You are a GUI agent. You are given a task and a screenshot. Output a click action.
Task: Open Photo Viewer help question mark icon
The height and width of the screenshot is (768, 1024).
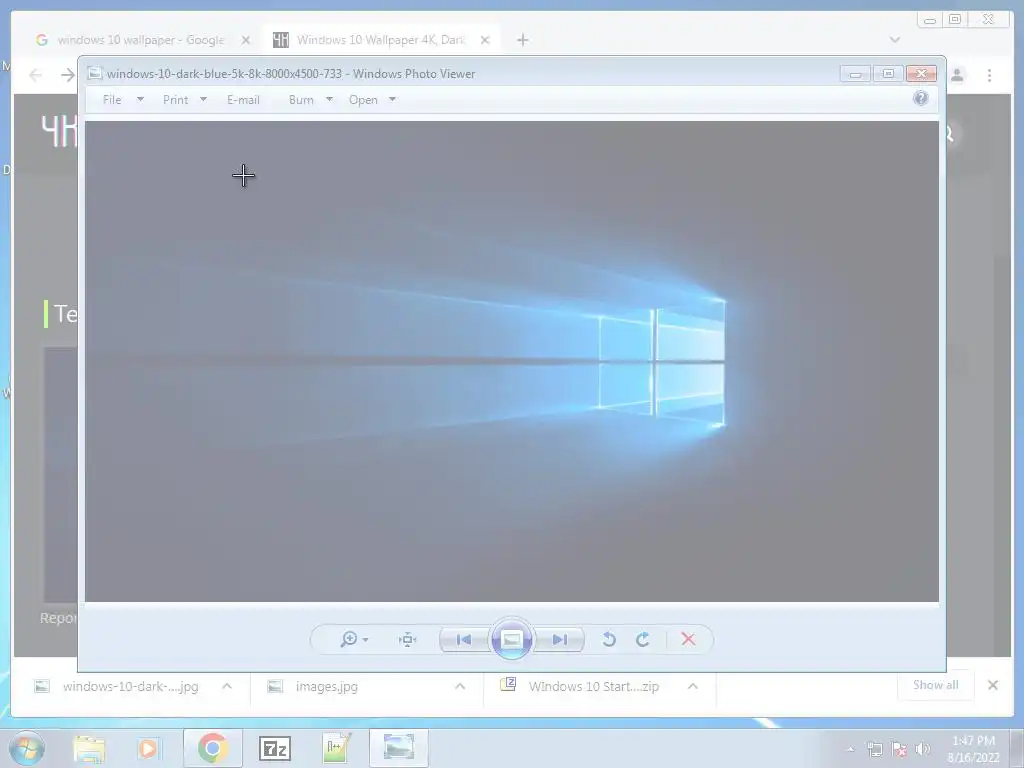point(921,99)
